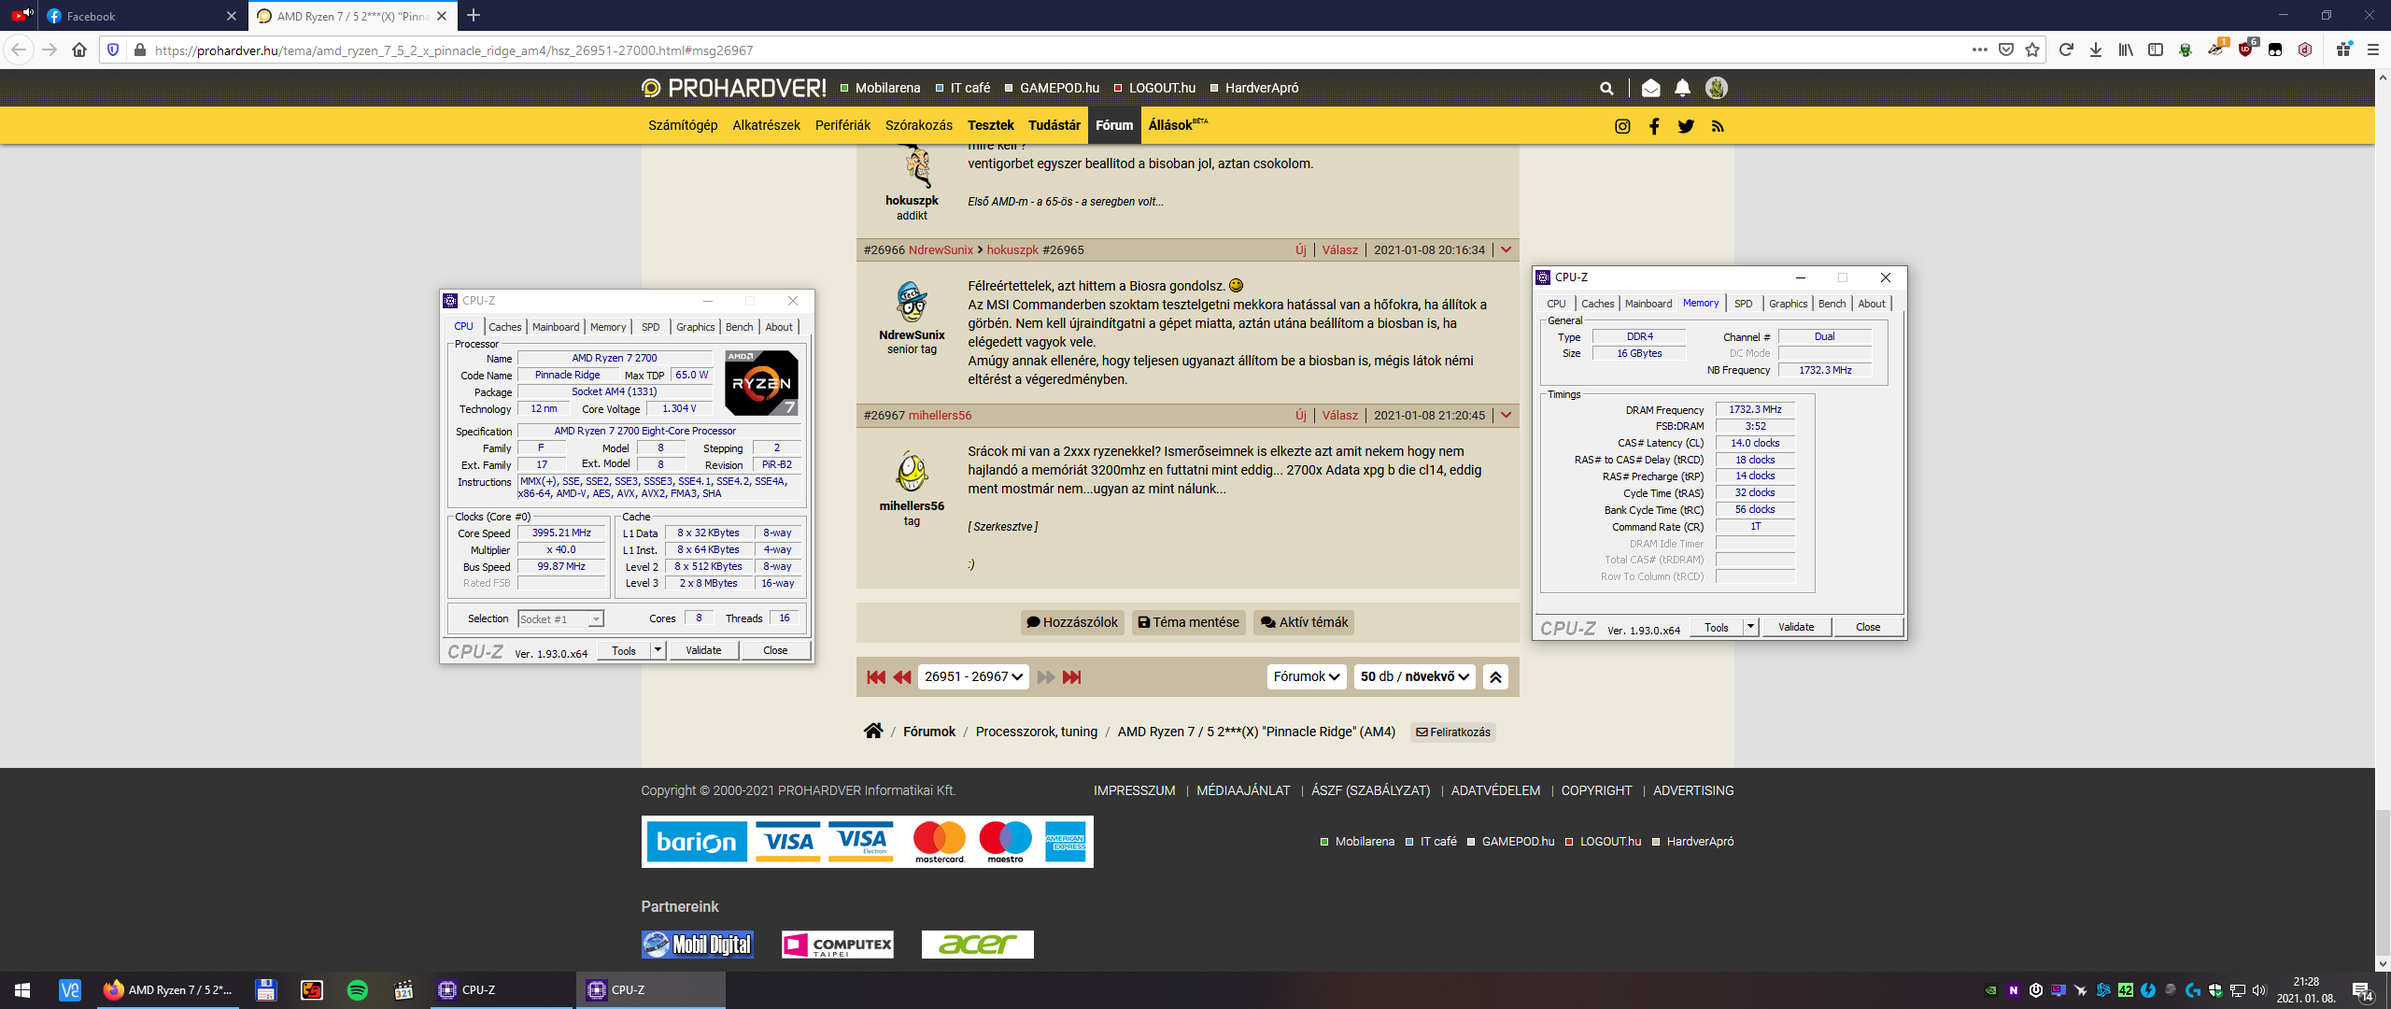Open page actions three-dot menu in address bar

tap(1979, 50)
